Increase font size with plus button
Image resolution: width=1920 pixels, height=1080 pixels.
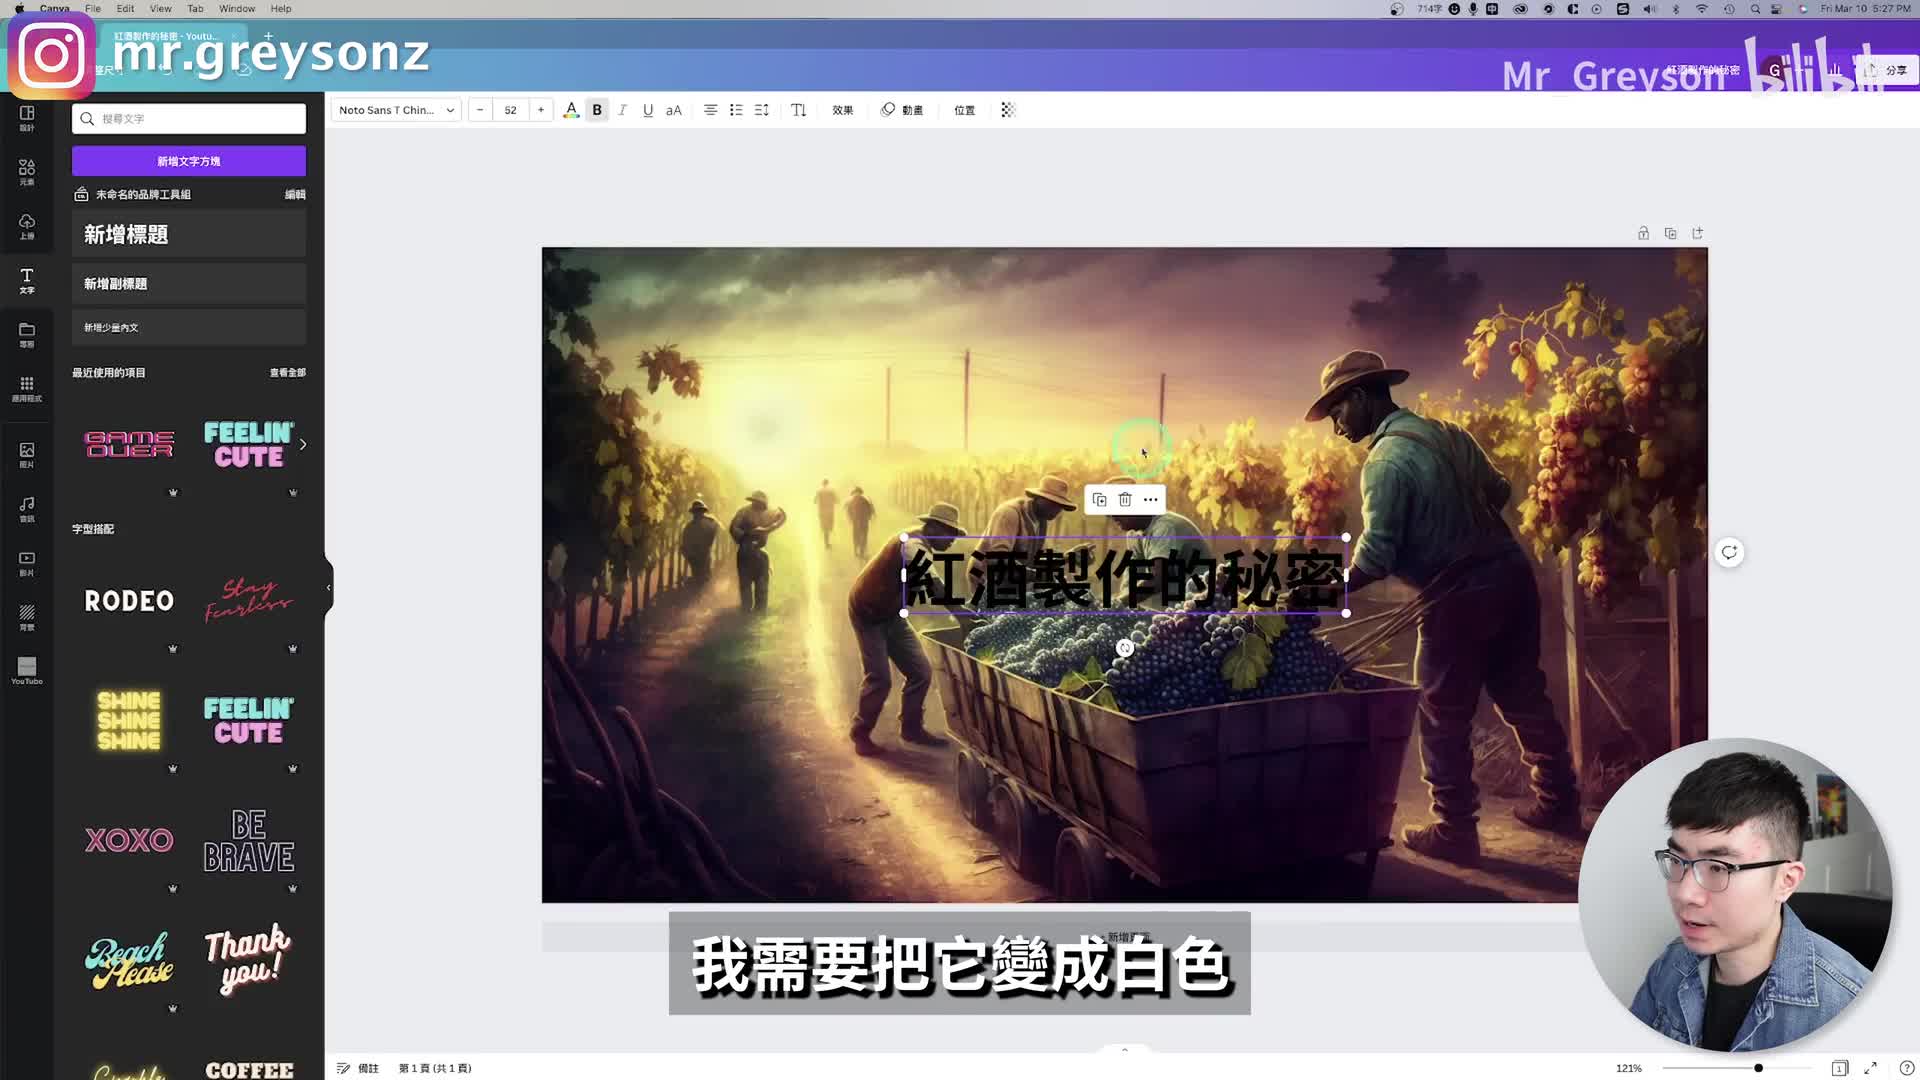click(541, 110)
